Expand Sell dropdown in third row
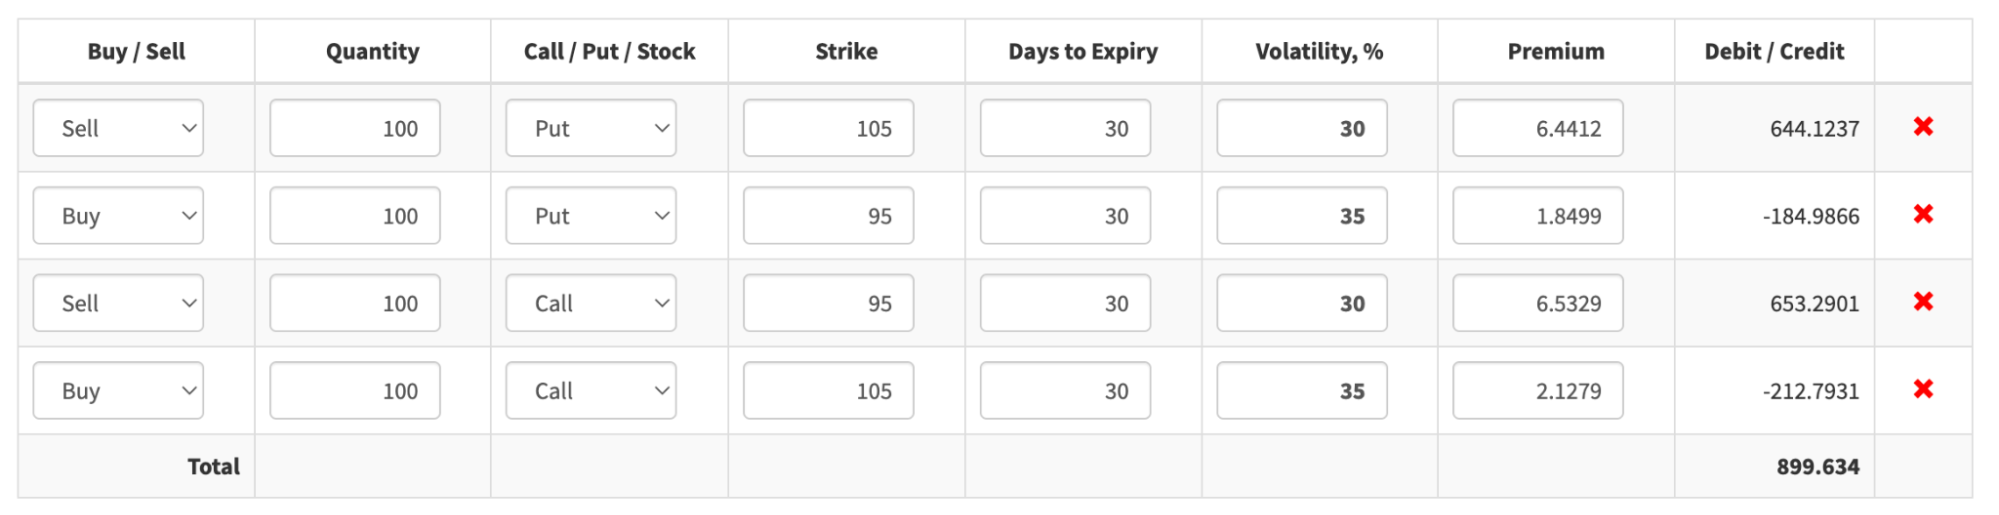Screen dimensions: 1999x515 coord(118,303)
